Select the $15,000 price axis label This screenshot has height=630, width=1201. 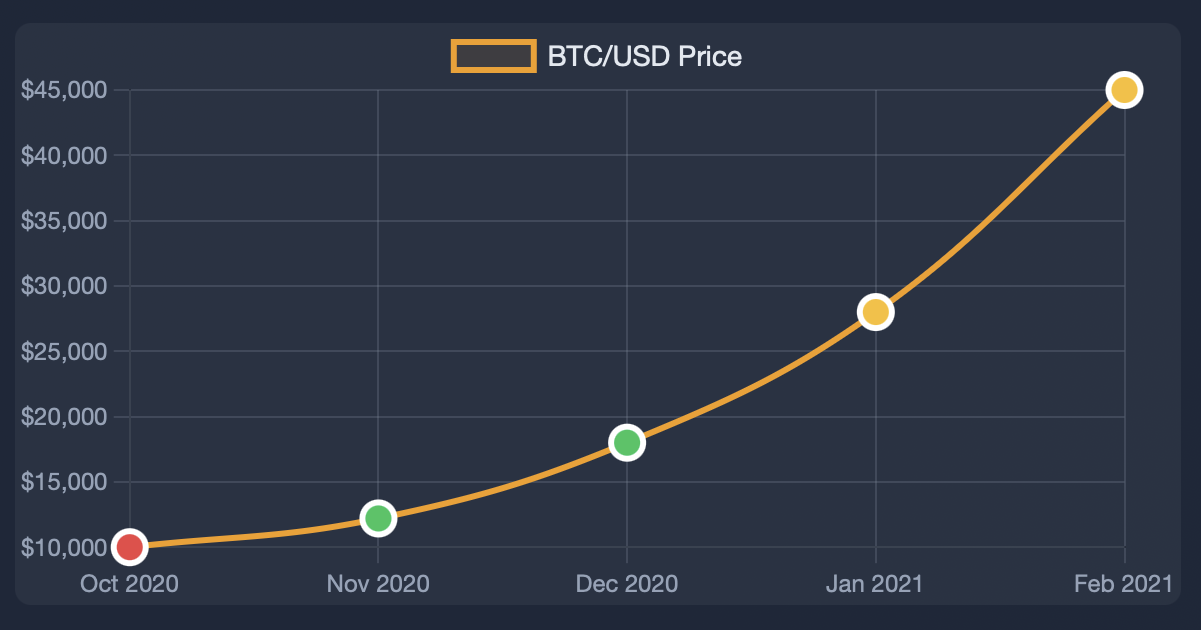[x=64, y=482]
